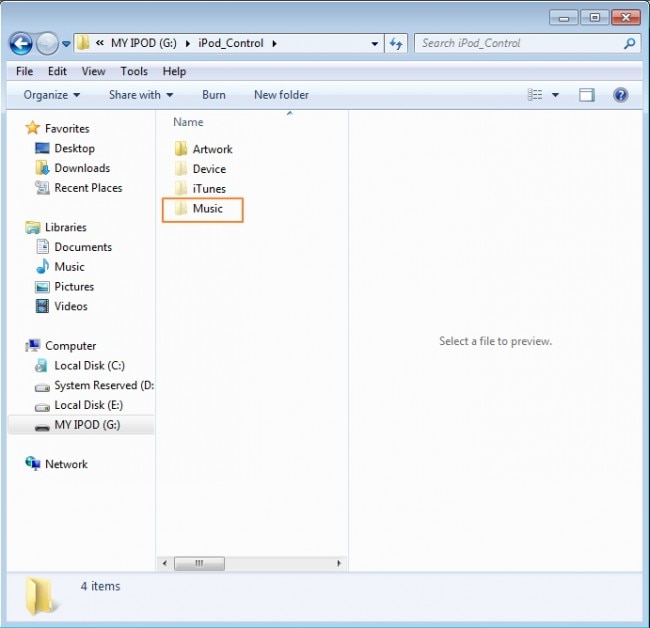Maximize the Explorer window

point(595,18)
